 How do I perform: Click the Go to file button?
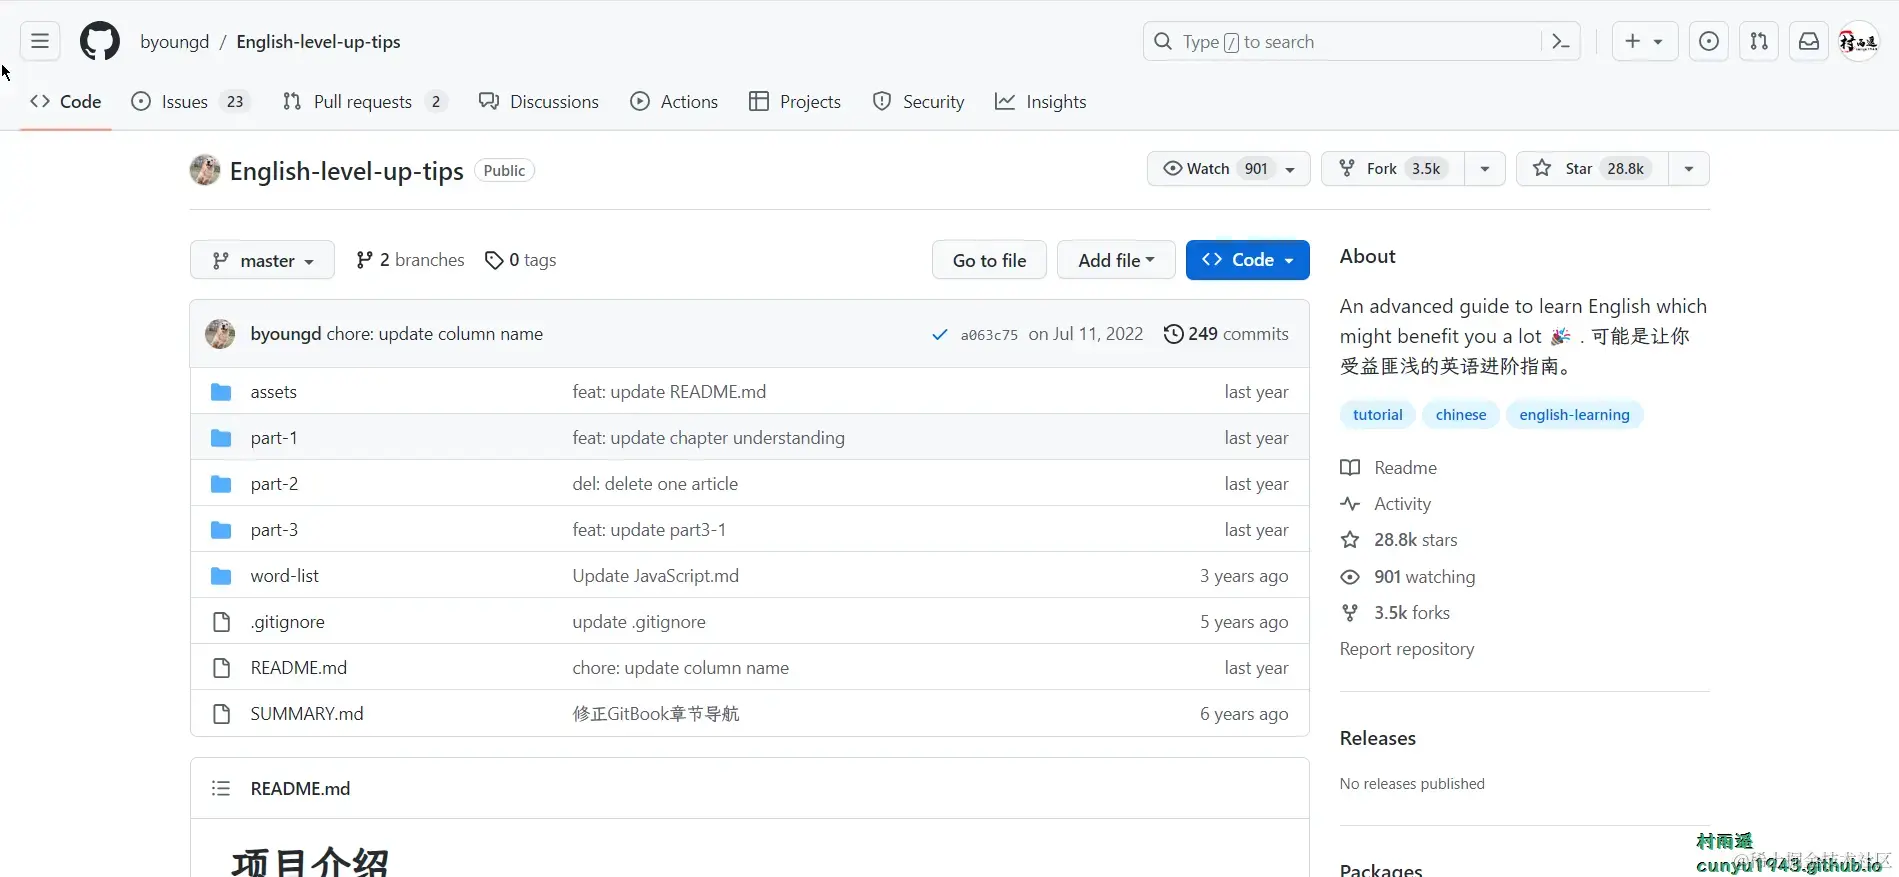[x=989, y=260]
